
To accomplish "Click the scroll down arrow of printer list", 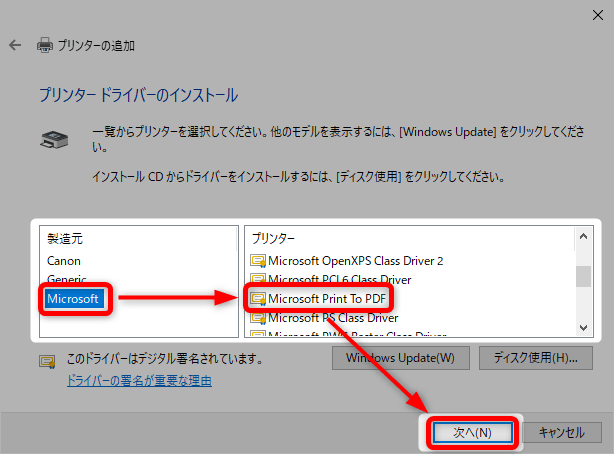I will point(583,327).
